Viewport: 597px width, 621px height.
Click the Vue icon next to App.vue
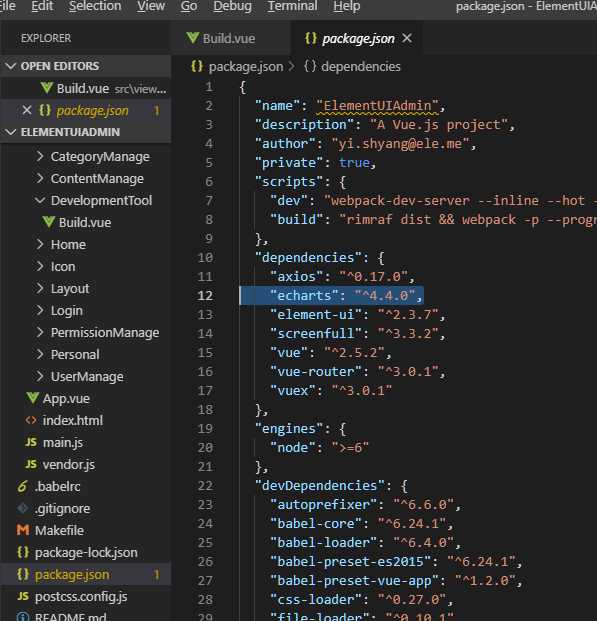coord(32,398)
